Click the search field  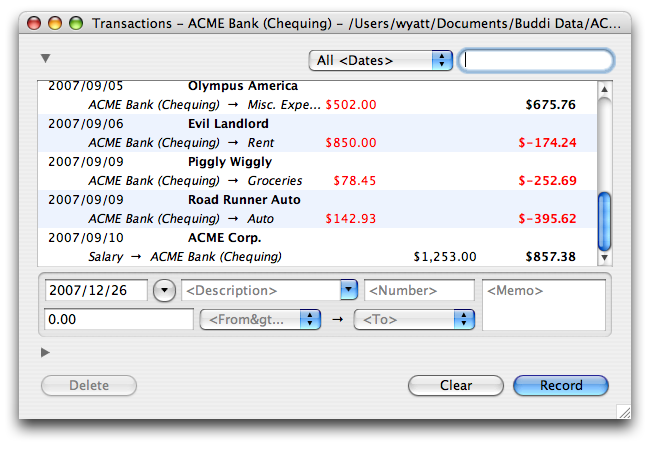[x=536, y=61]
